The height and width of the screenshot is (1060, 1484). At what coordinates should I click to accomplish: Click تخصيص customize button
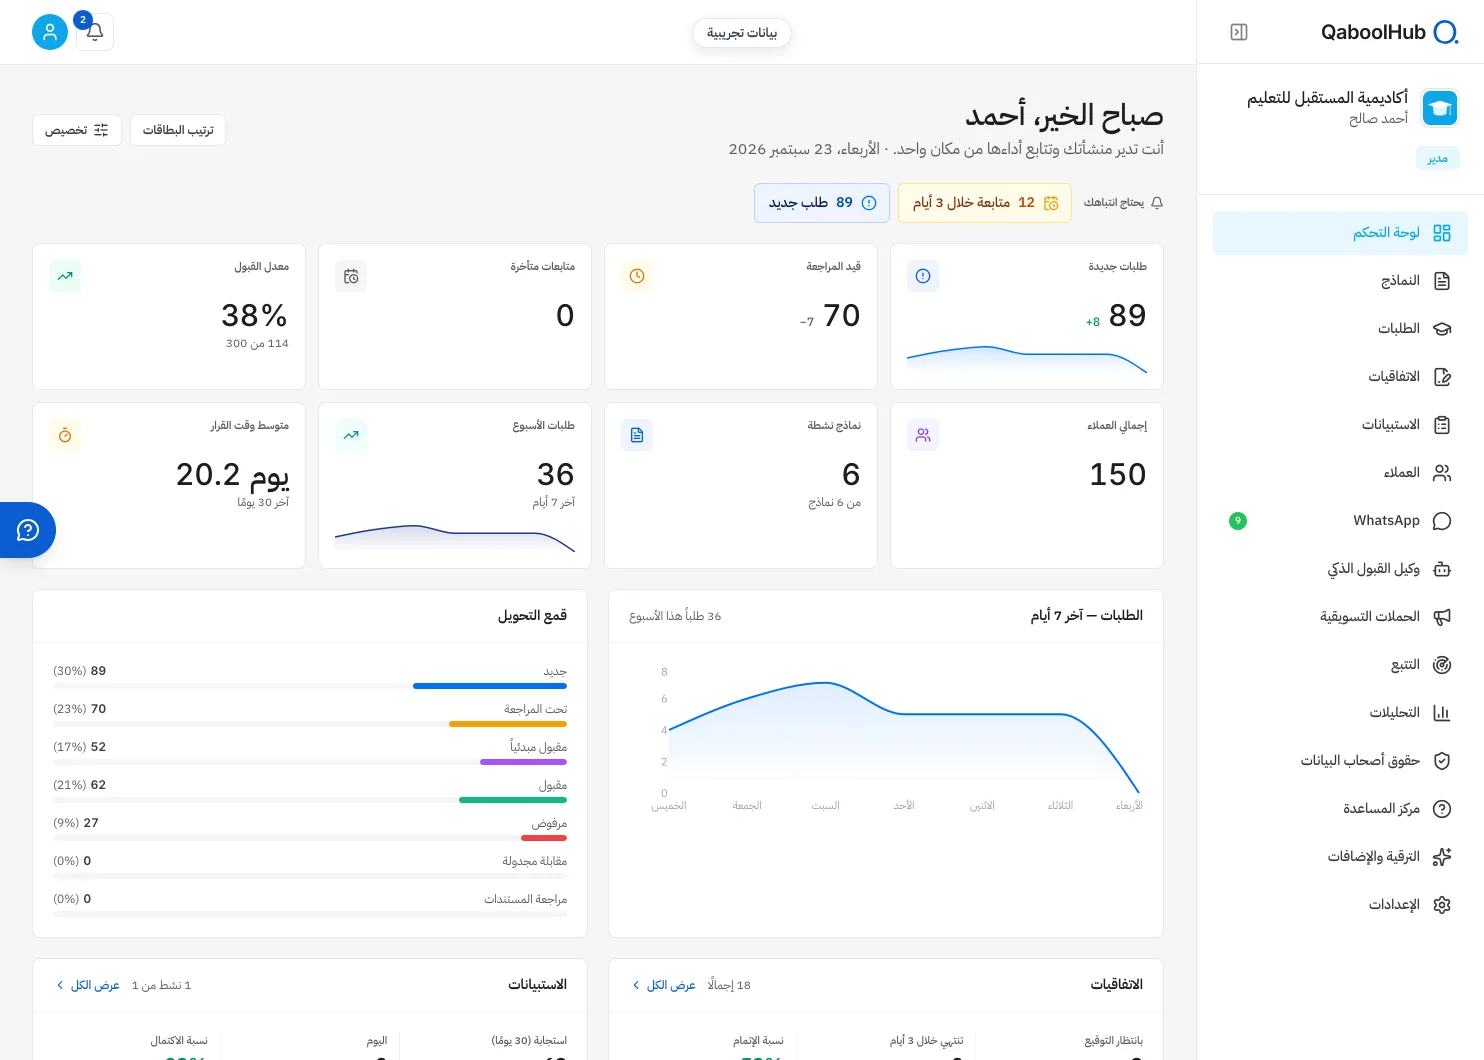77,130
